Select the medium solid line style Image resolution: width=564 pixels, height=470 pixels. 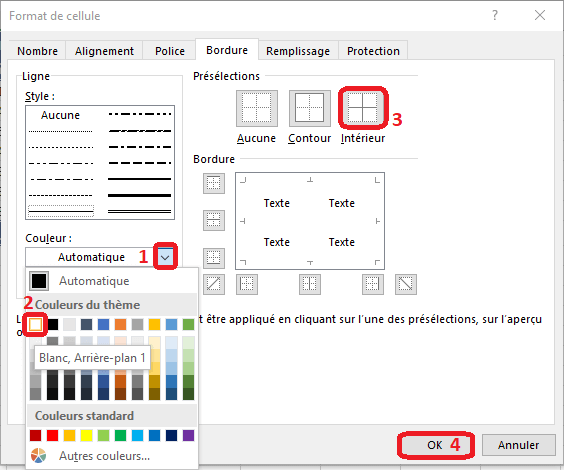140,179
